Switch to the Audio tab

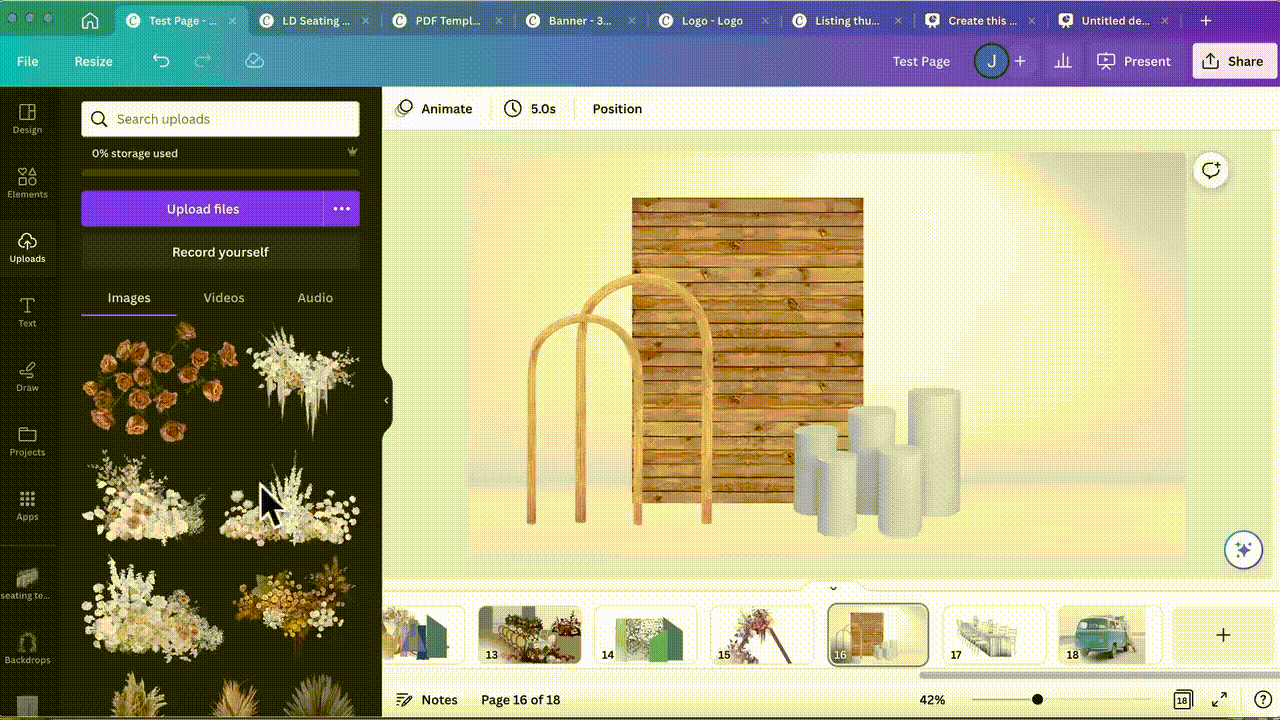[315, 298]
